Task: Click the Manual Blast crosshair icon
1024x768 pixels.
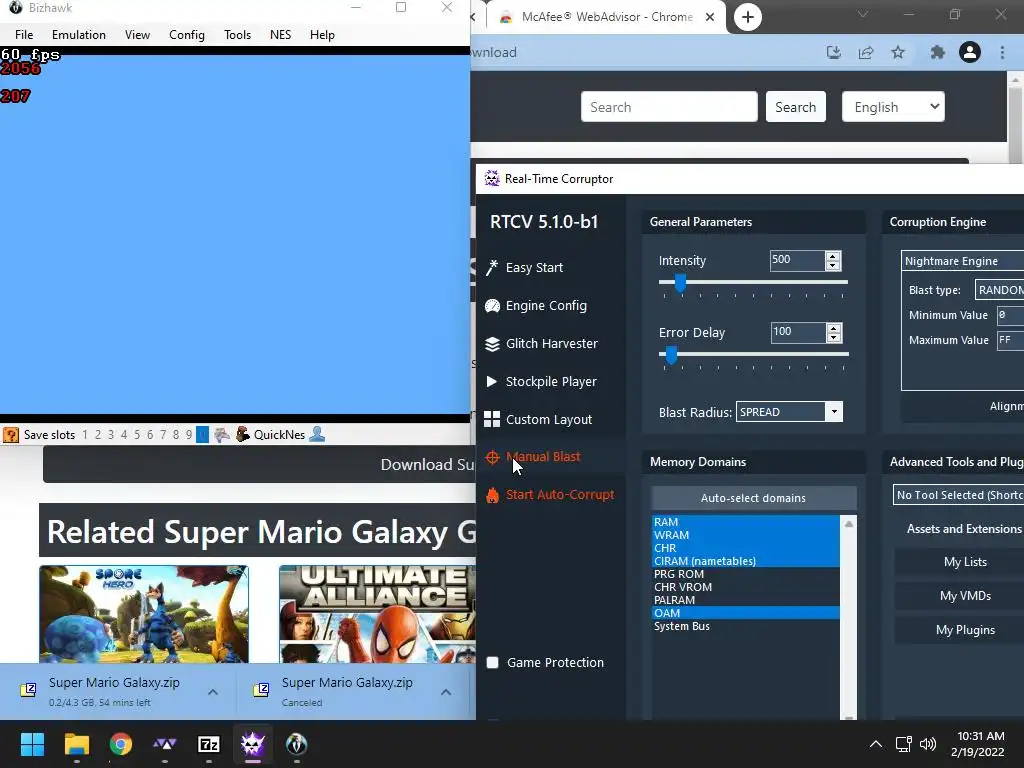Action: pos(492,457)
